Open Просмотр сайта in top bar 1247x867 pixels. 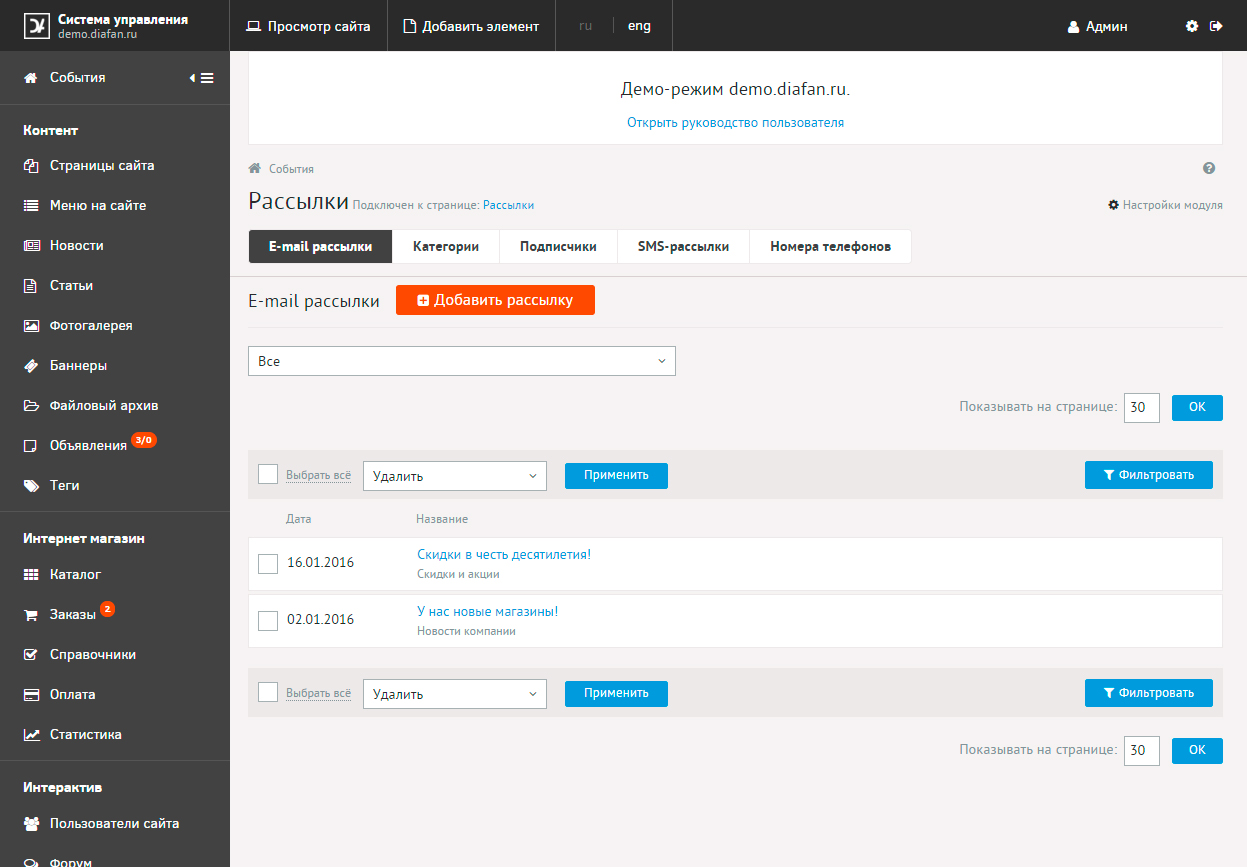click(x=308, y=26)
